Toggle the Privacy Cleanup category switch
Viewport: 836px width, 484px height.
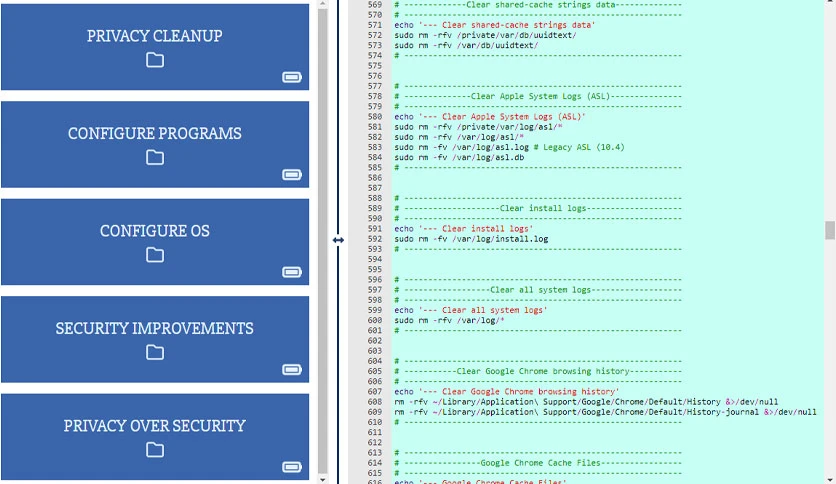coord(292,77)
